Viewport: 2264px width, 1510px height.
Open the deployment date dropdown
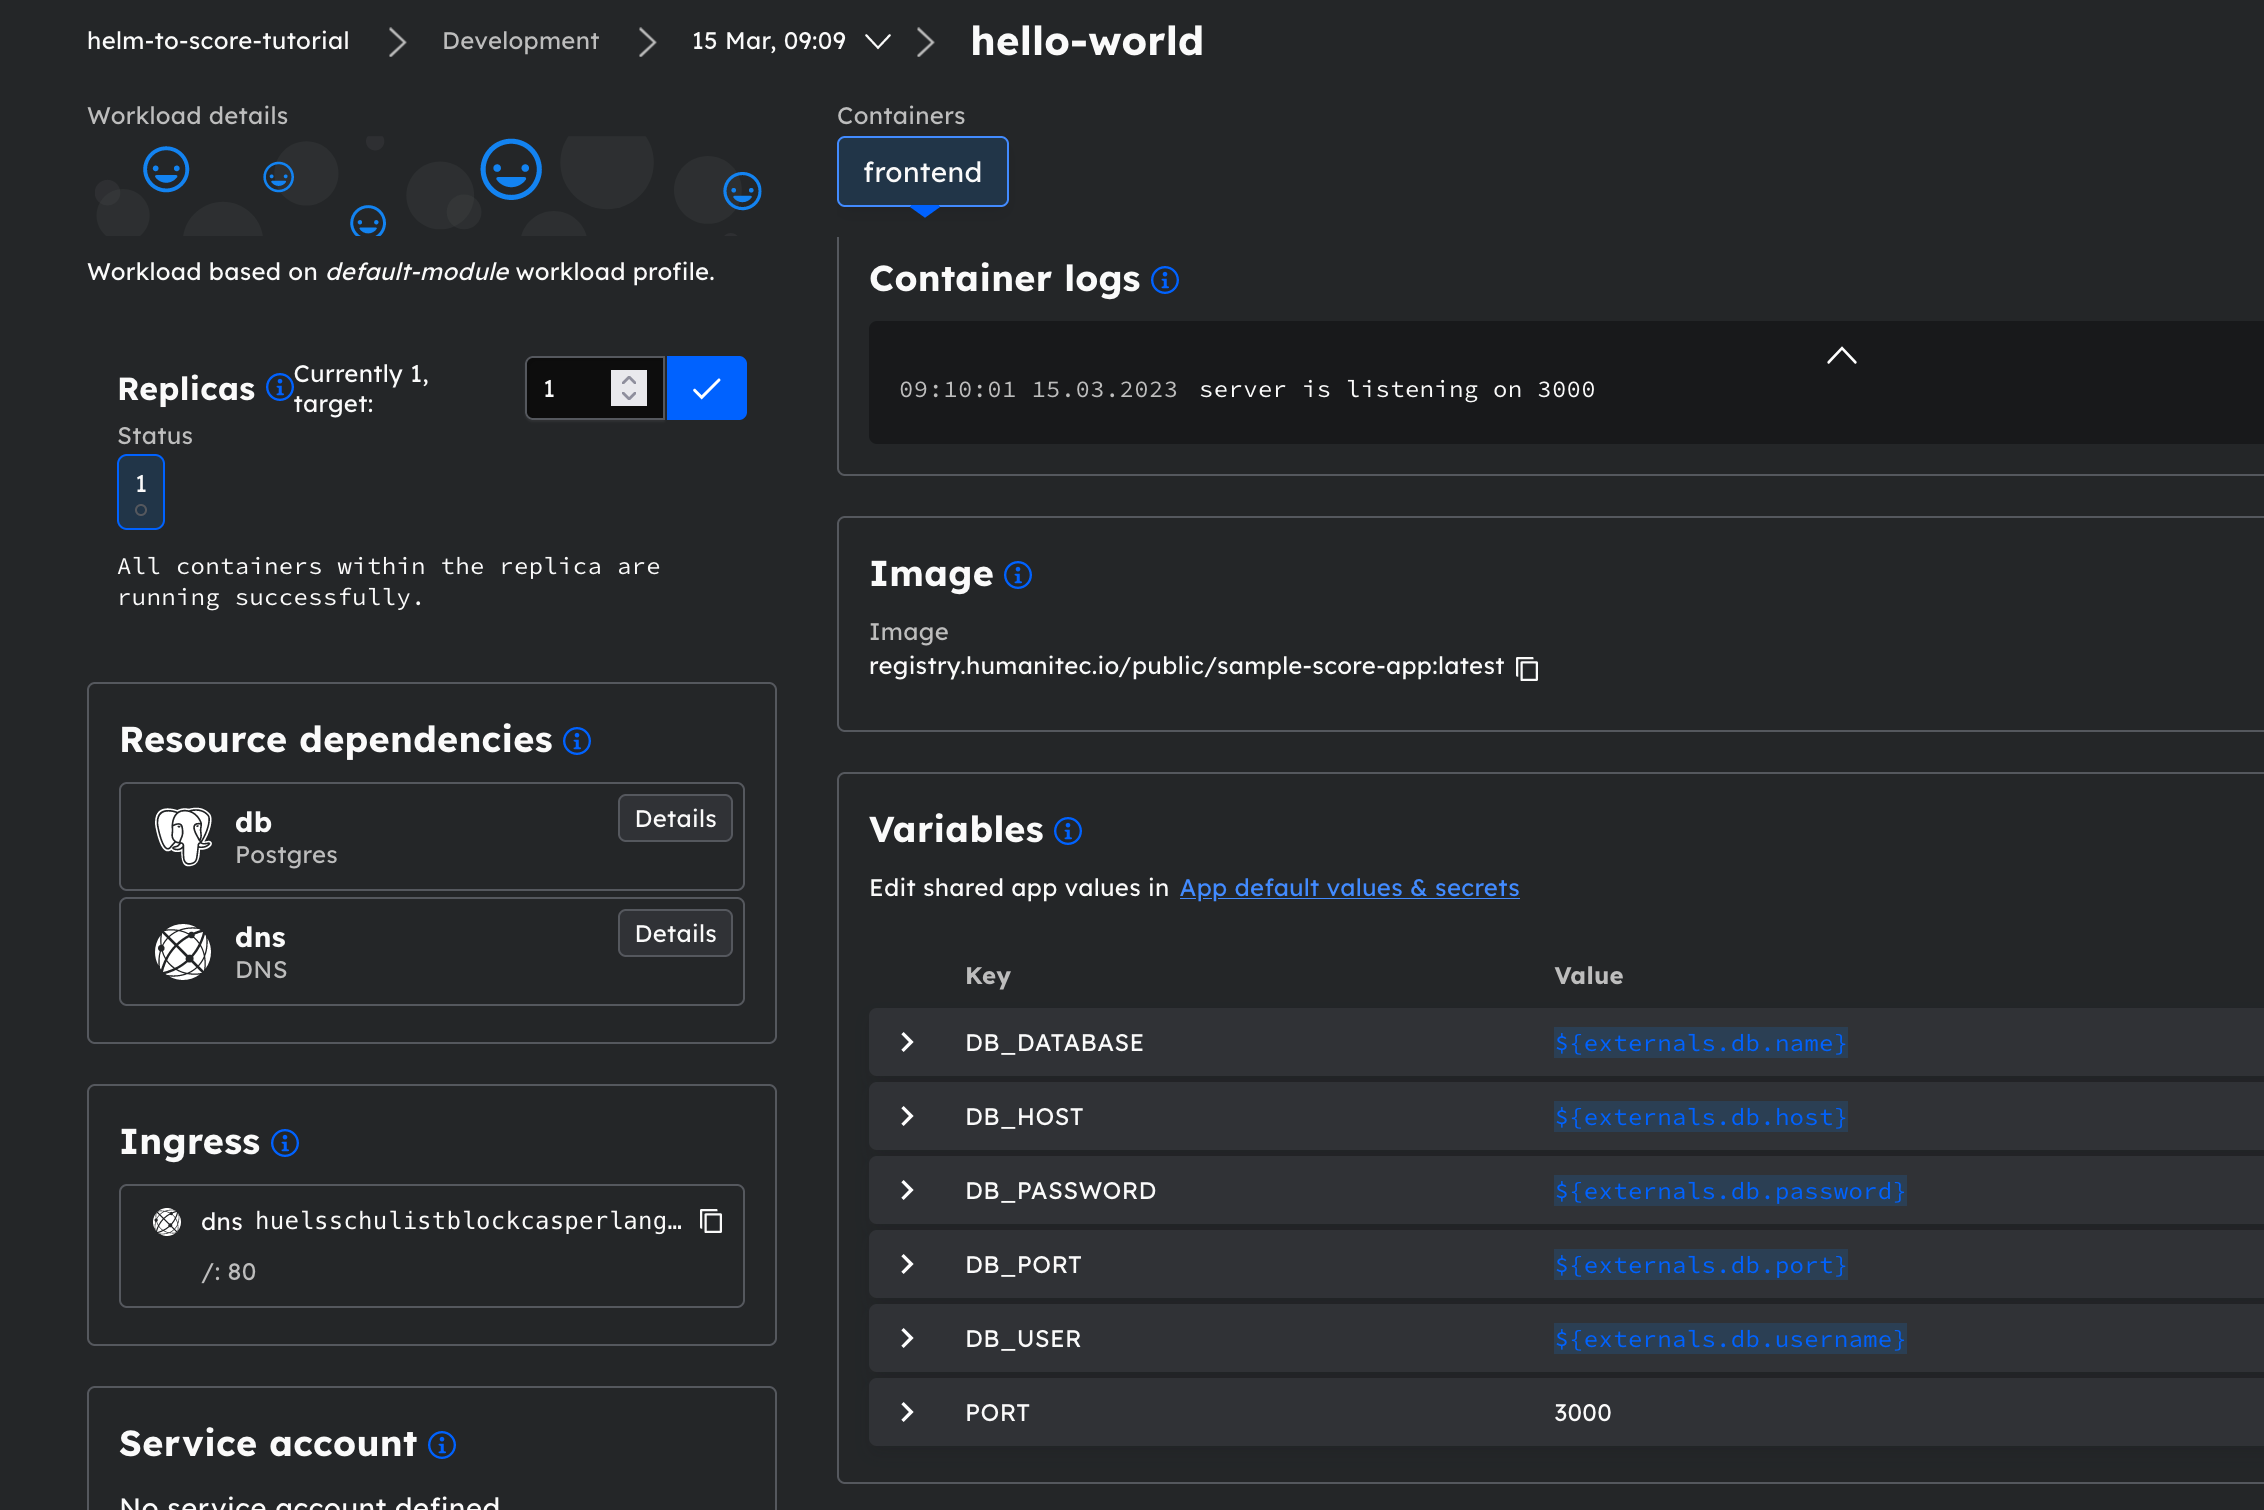(x=877, y=41)
